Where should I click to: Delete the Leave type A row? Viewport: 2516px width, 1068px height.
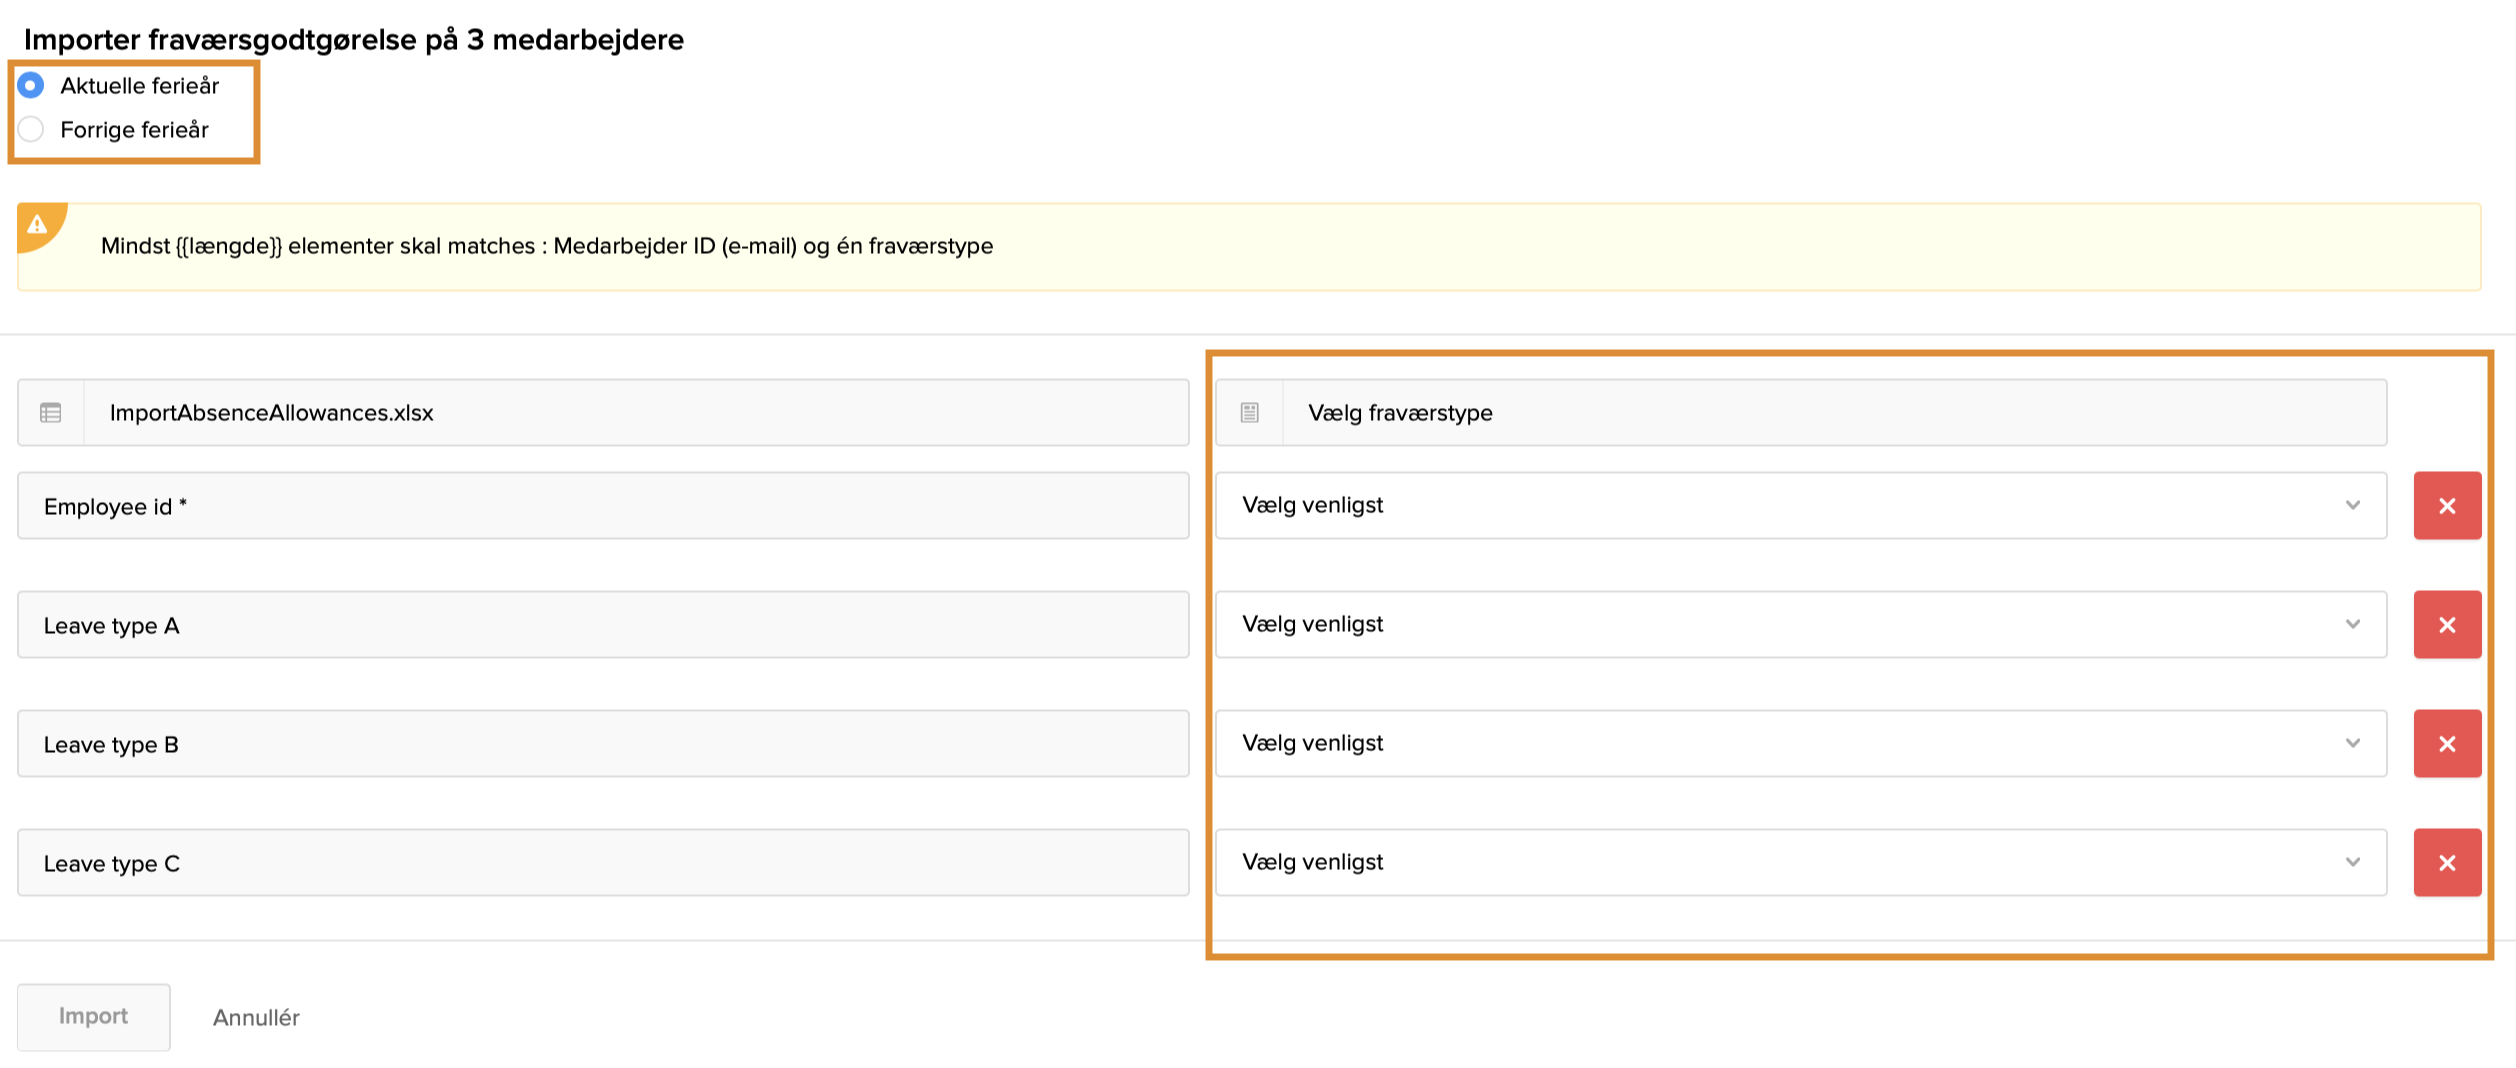2446,625
